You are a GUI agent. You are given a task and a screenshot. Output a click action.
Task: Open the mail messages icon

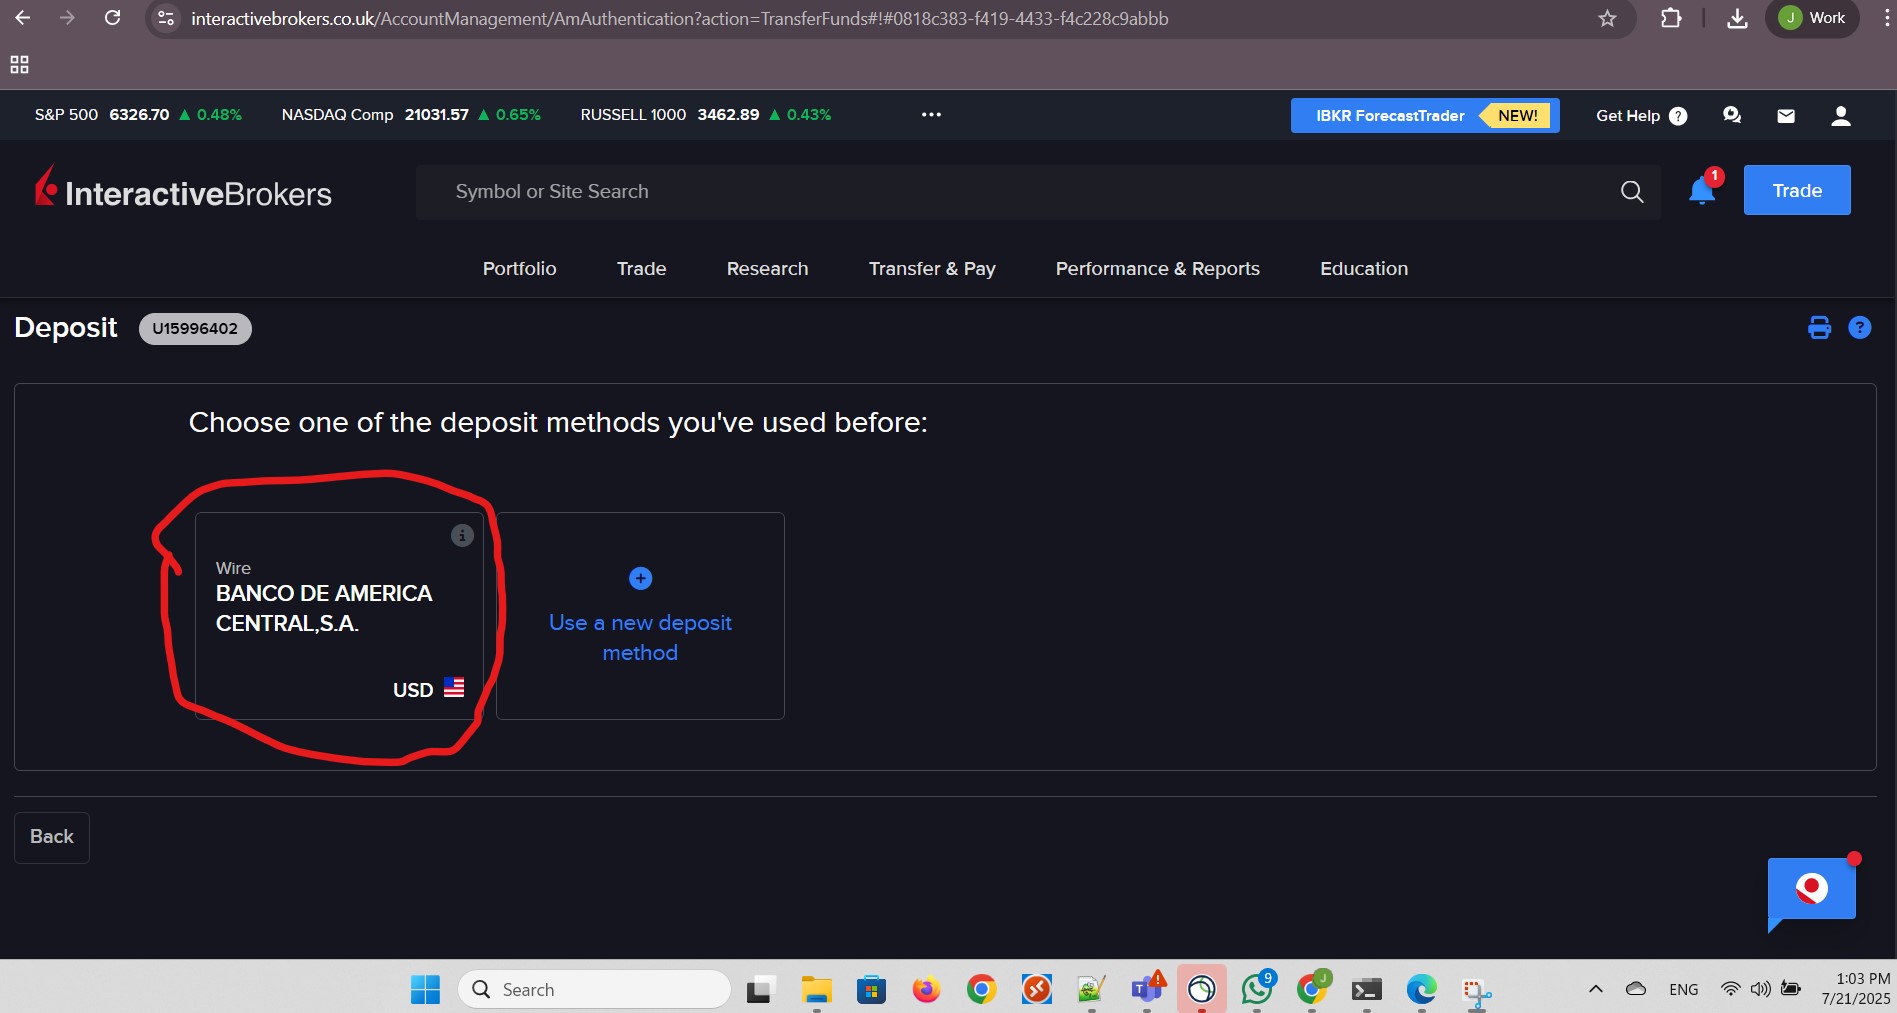coord(1786,116)
